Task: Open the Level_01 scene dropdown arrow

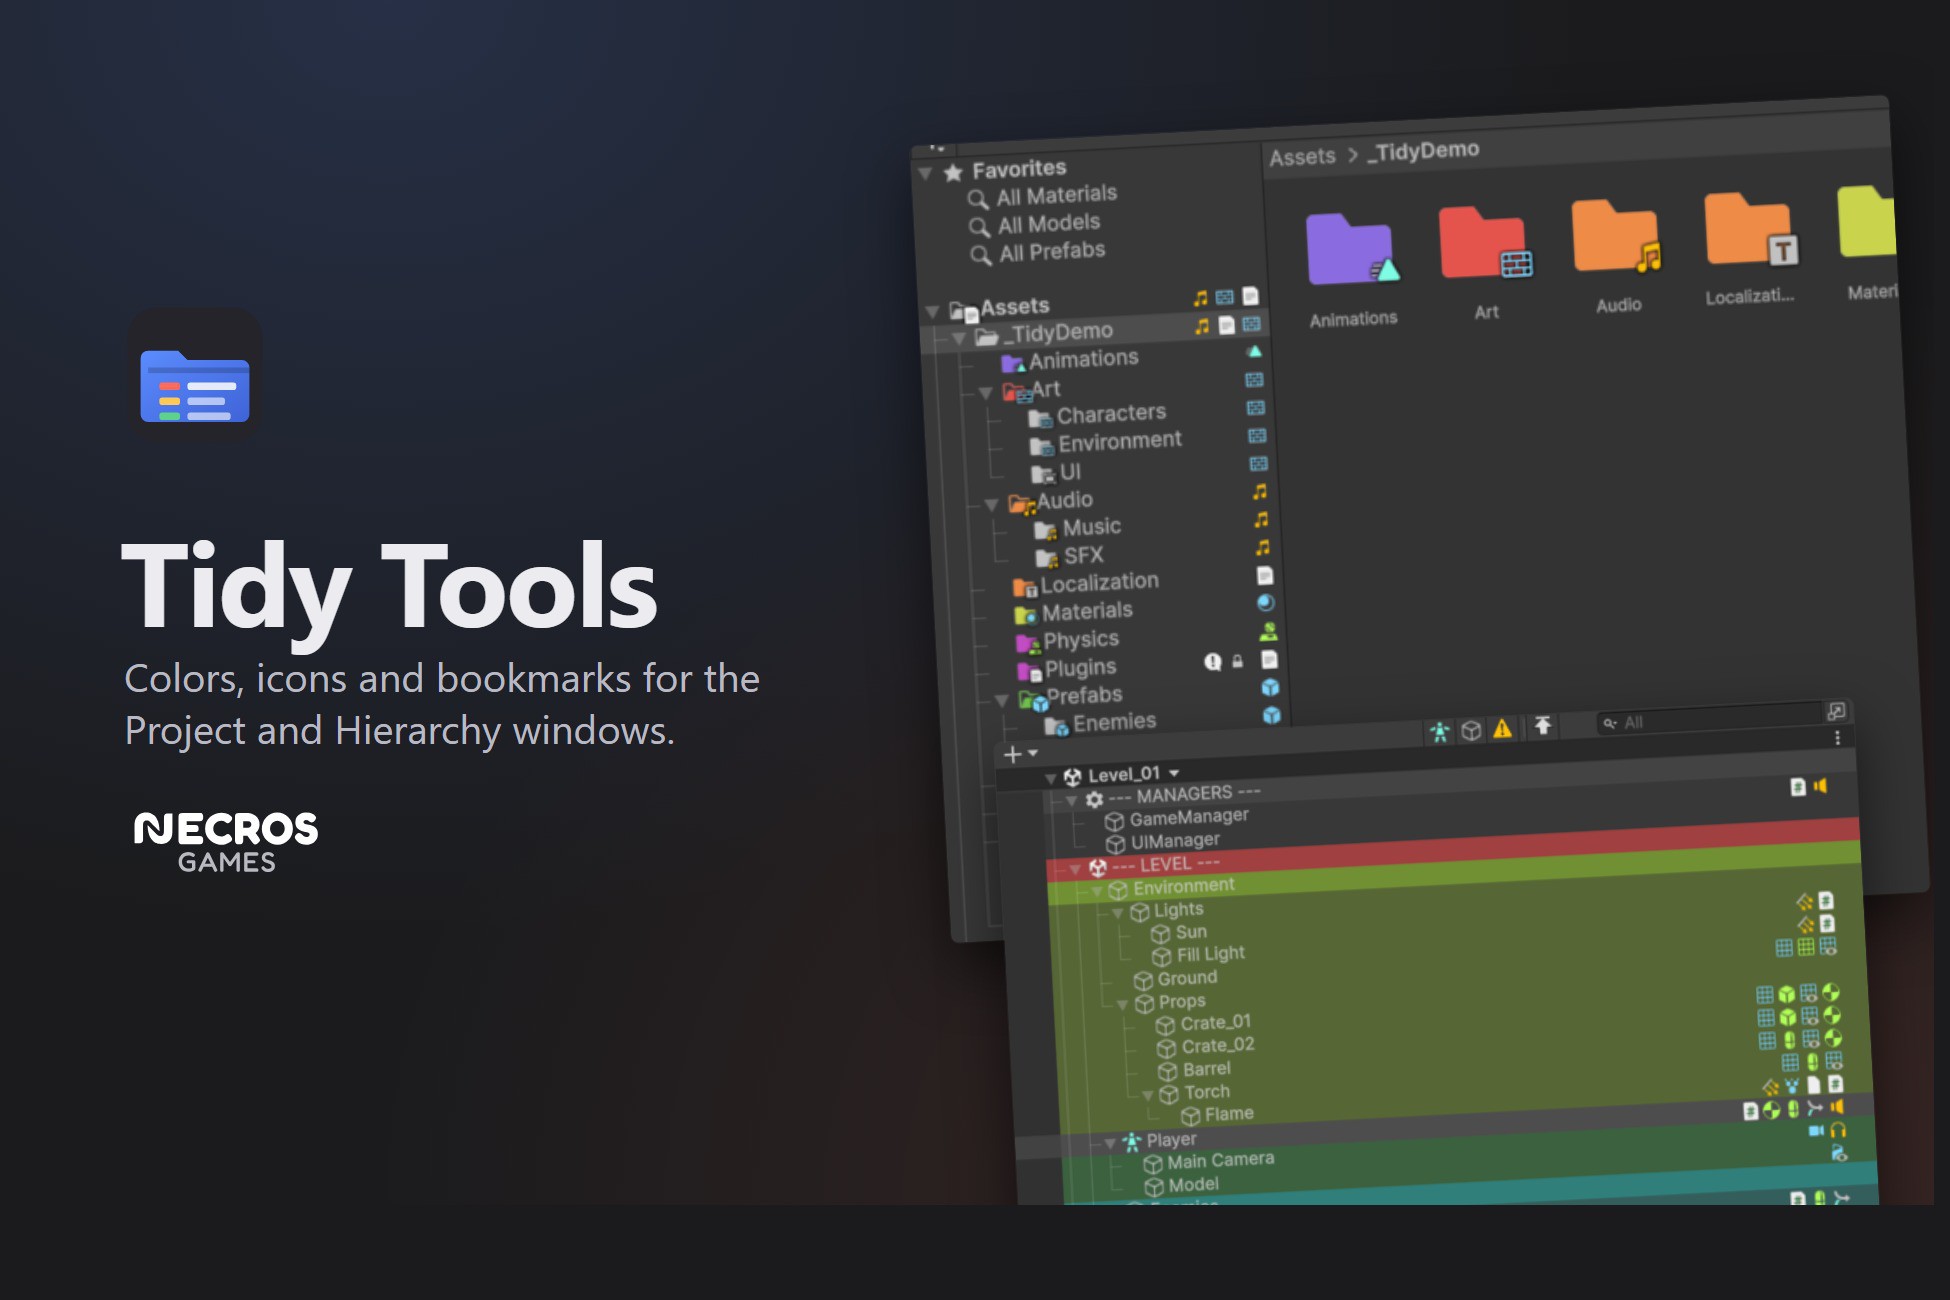Action: (1174, 773)
